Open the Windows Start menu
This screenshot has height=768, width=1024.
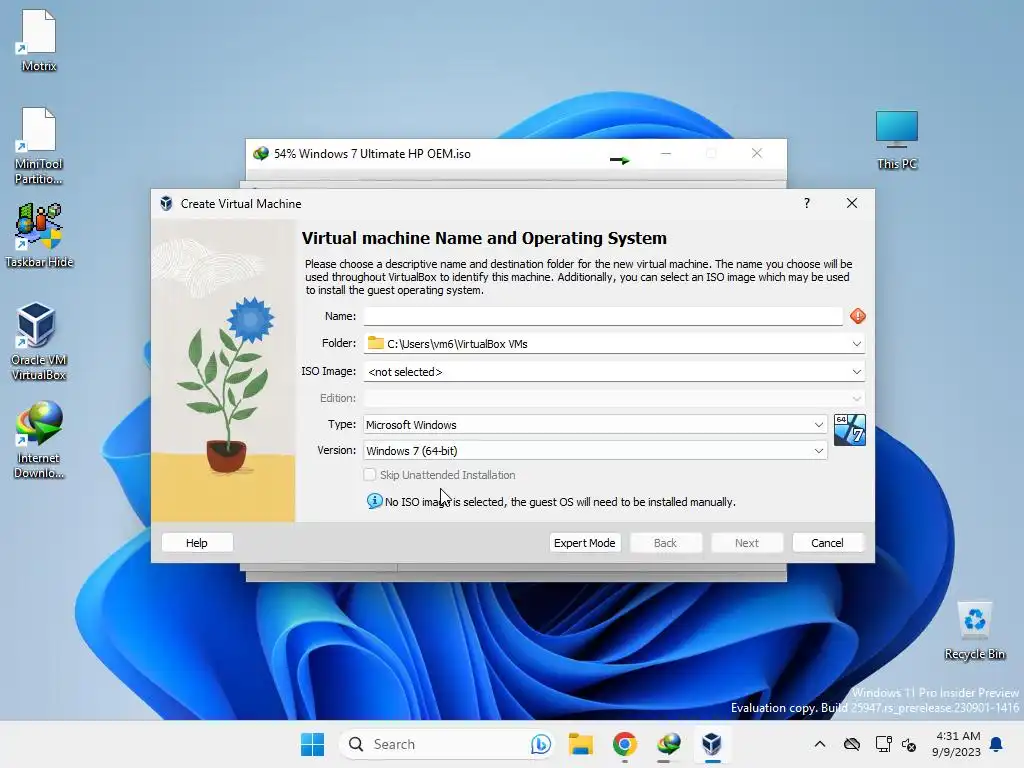(312, 744)
